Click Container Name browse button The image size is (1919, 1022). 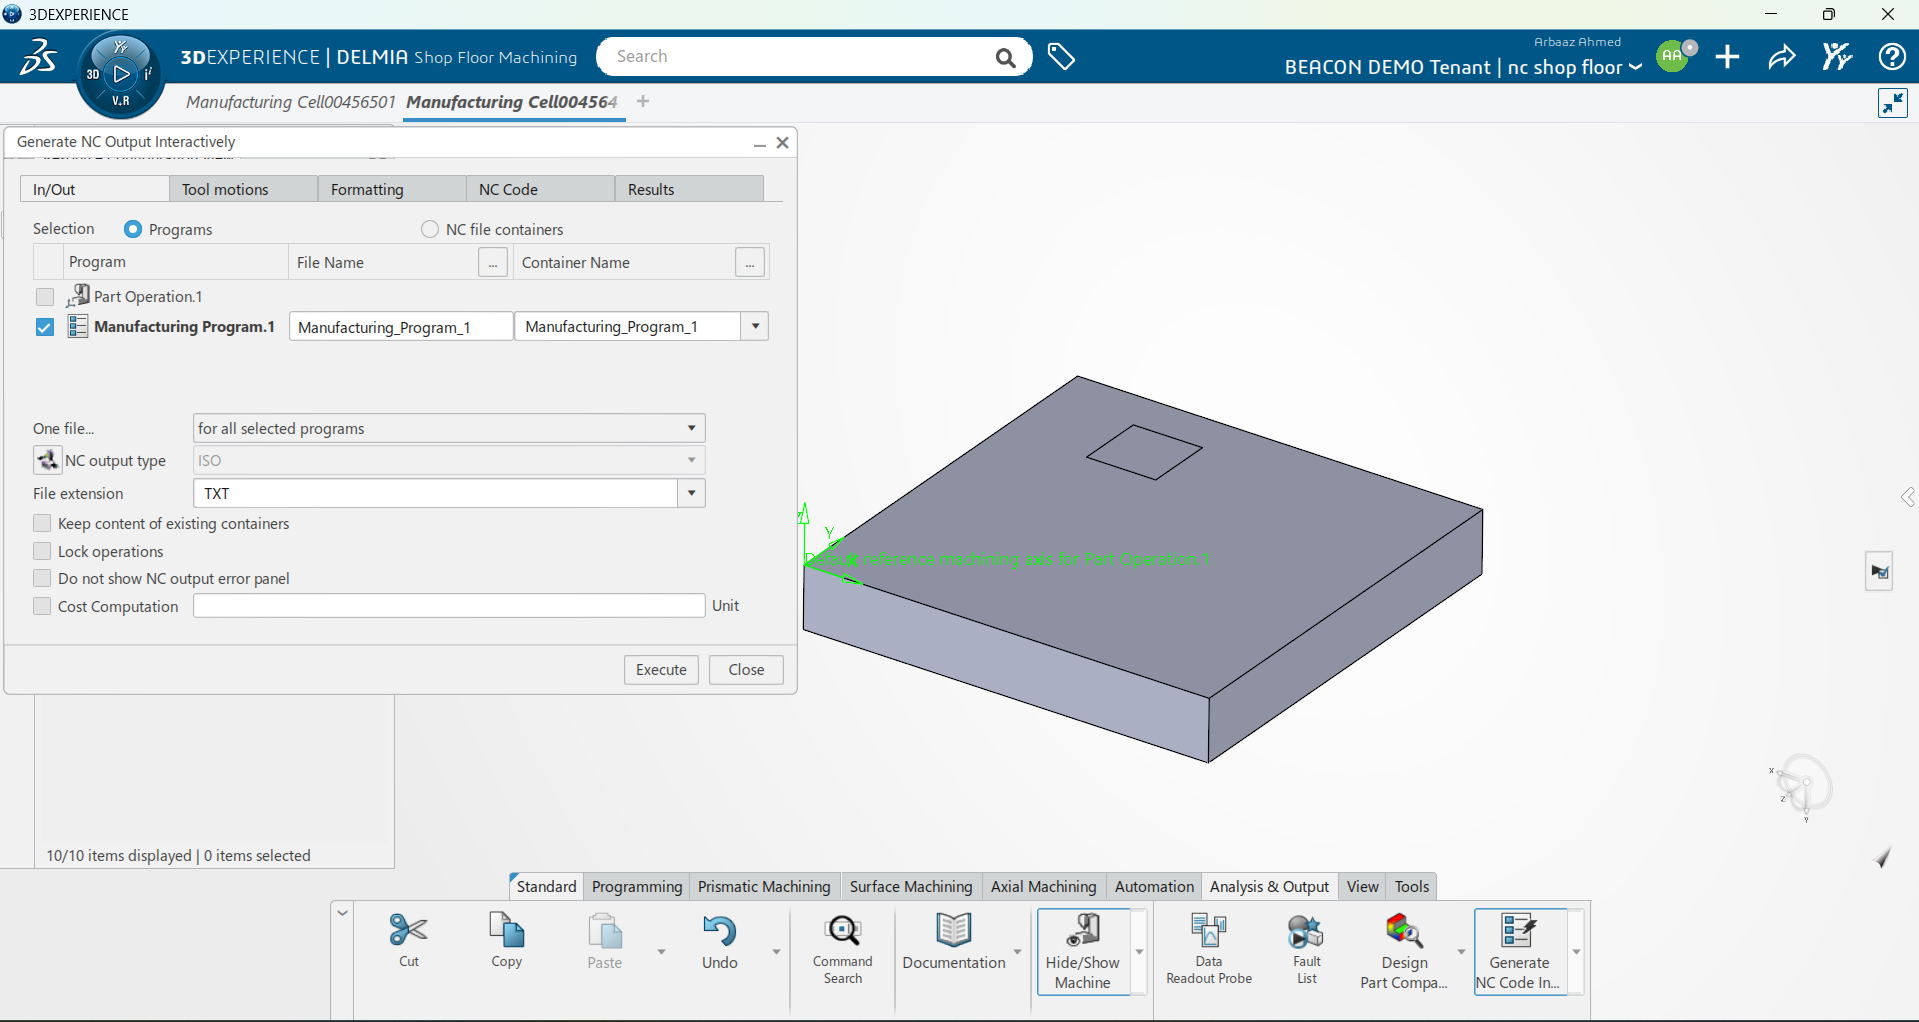coord(750,263)
